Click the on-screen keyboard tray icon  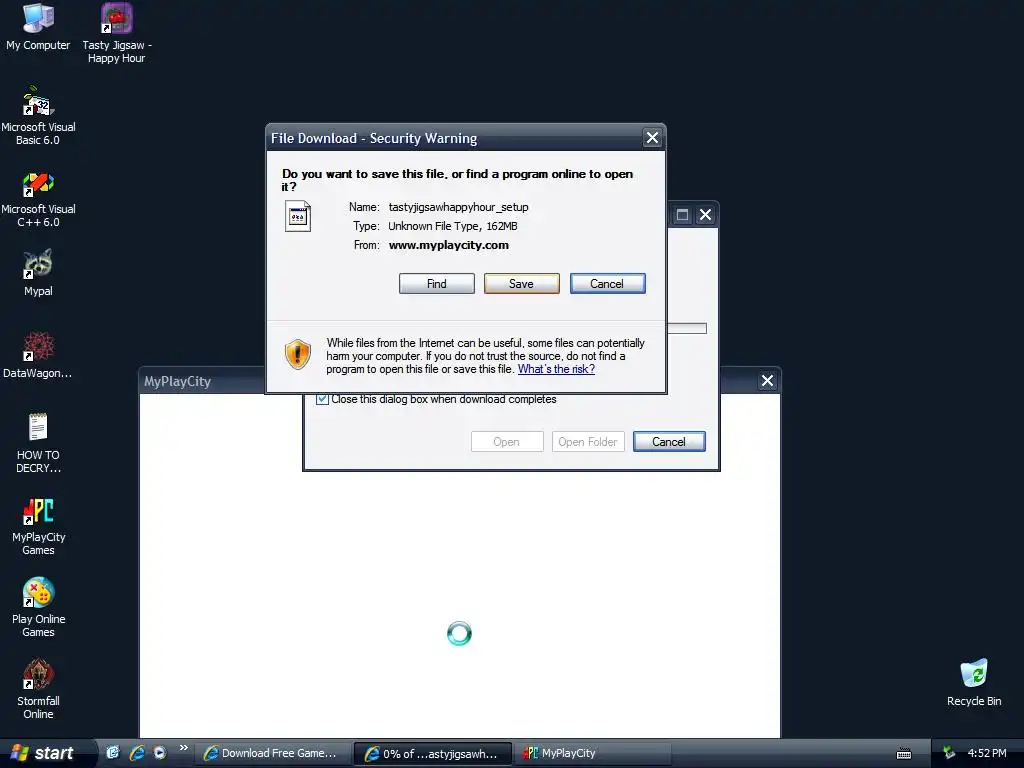tap(904, 754)
